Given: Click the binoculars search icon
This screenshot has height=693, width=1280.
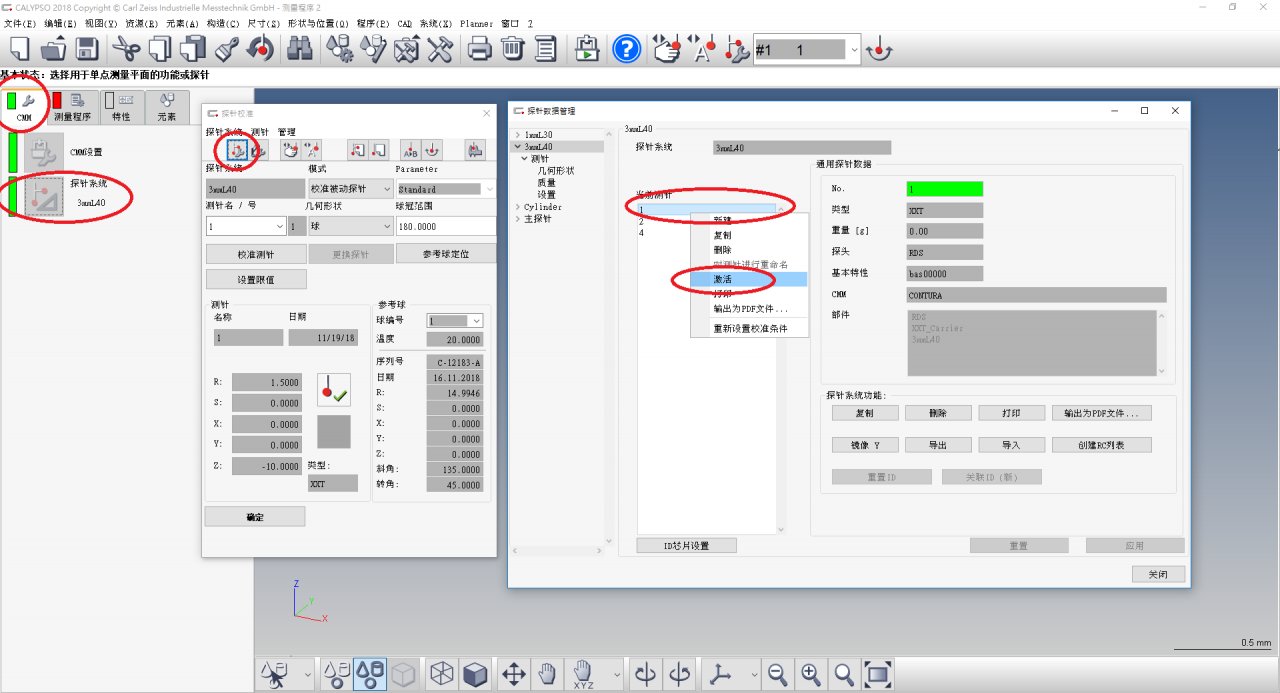Looking at the screenshot, I should click(299, 48).
